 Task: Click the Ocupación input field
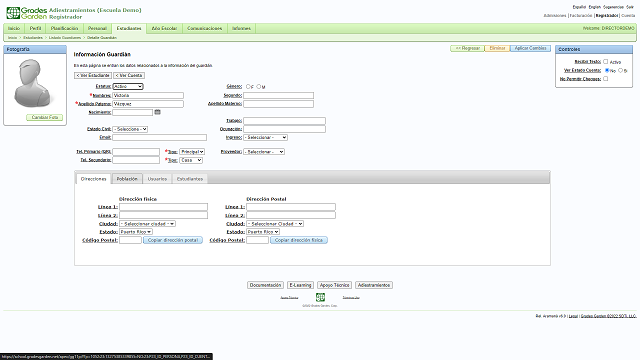tap(284, 129)
